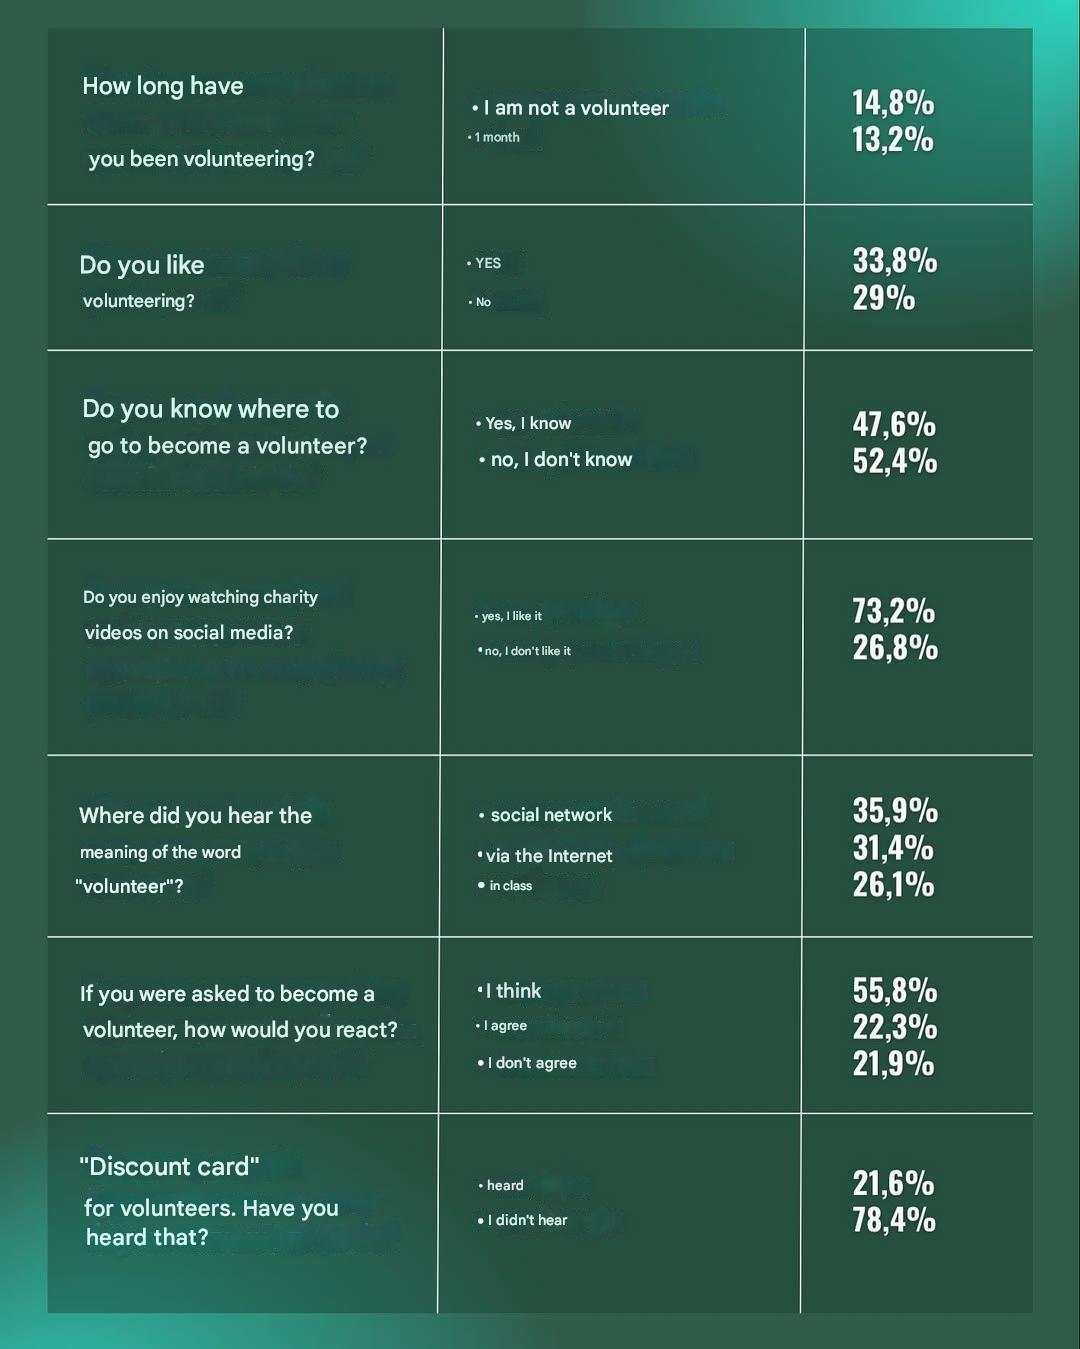Viewport: 1080px width, 1349px height.
Task: Click the "Discount card" question heading
Action: pos(169,1167)
